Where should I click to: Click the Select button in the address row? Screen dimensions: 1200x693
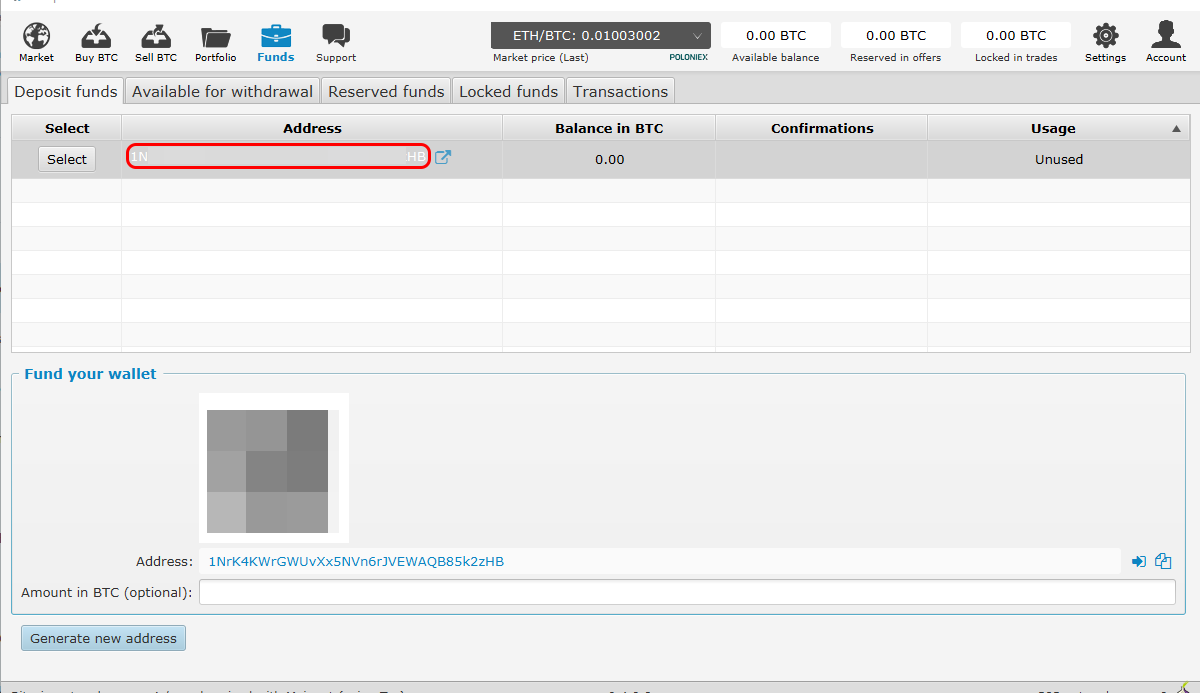coord(67,159)
